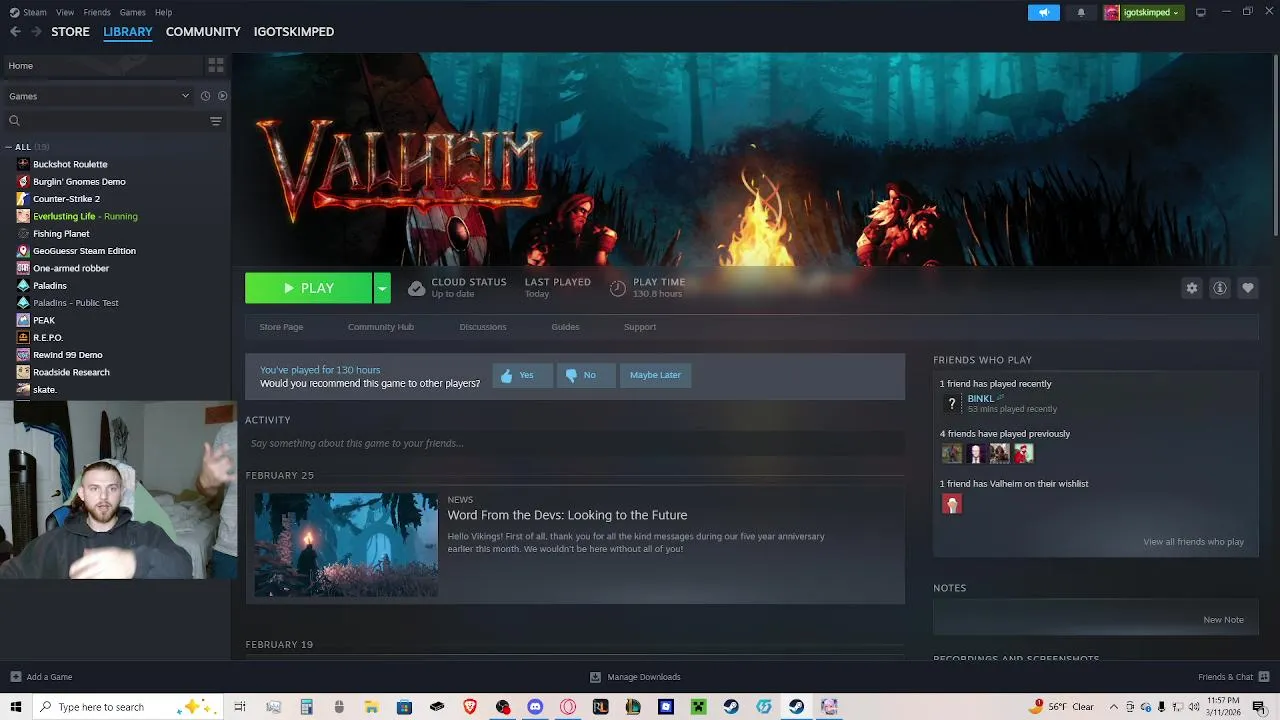Collapse the ALL games category
The height and width of the screenshot is (720, 1280).
[x=9, y=147]
